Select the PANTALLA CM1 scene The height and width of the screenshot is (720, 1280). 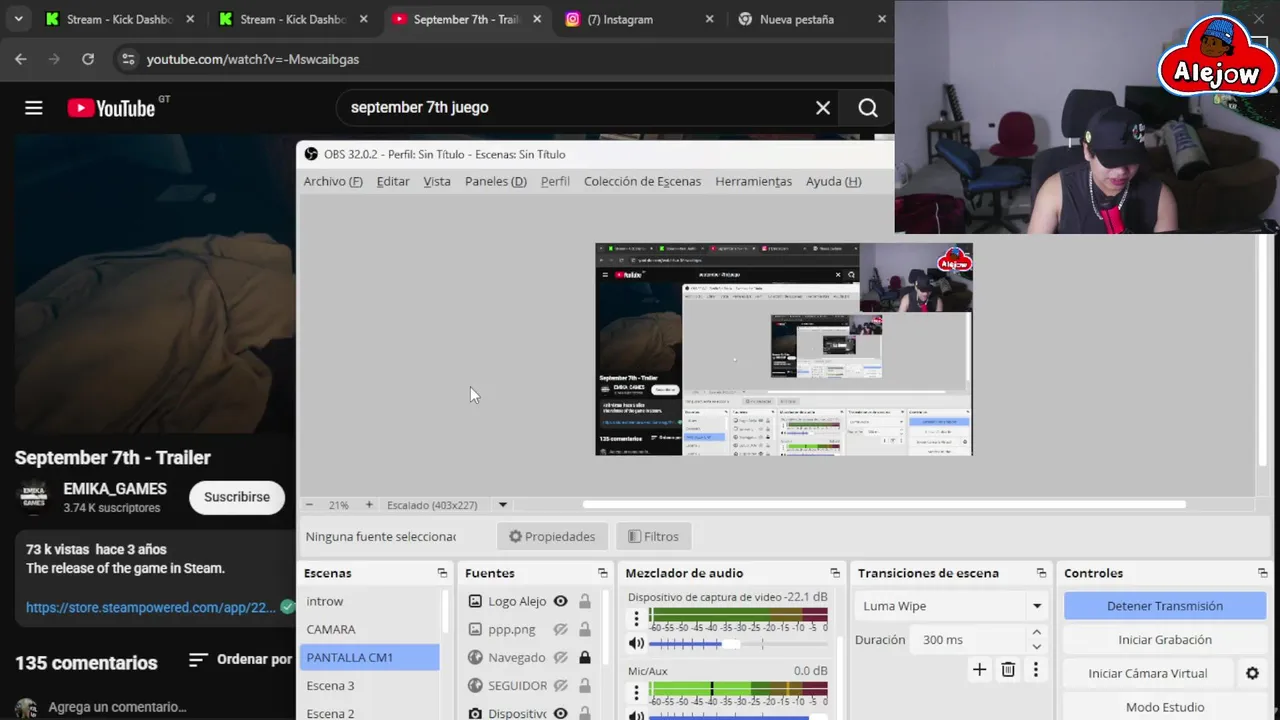pos(370,657)
